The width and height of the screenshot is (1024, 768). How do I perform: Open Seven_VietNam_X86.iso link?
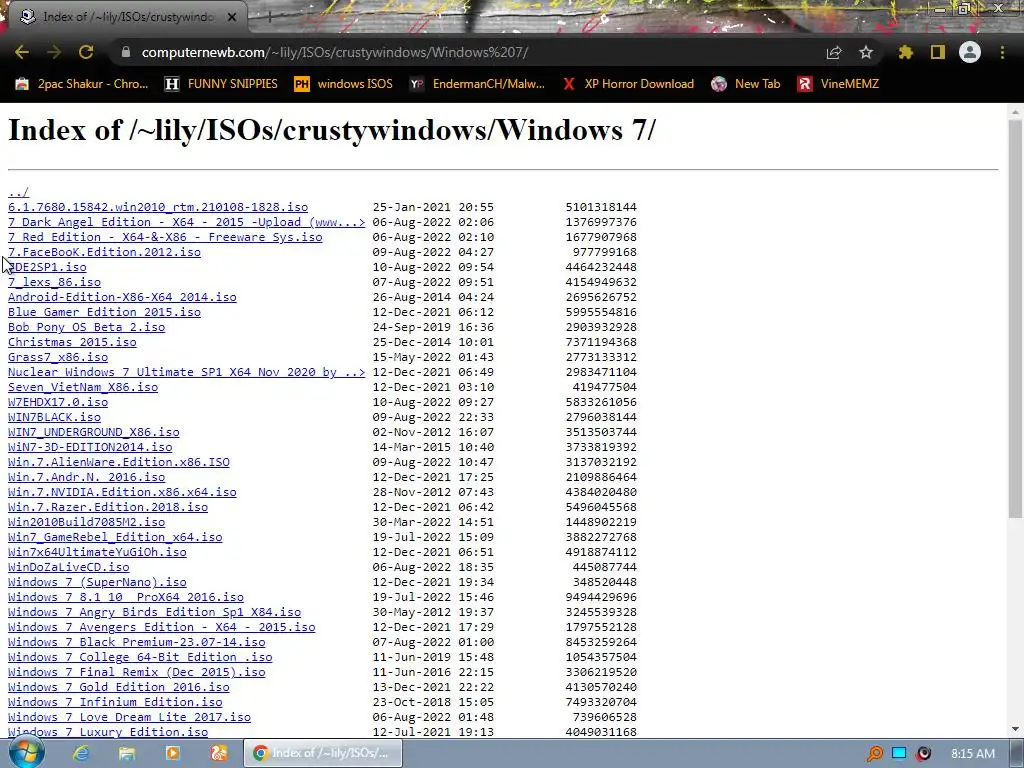83,387
